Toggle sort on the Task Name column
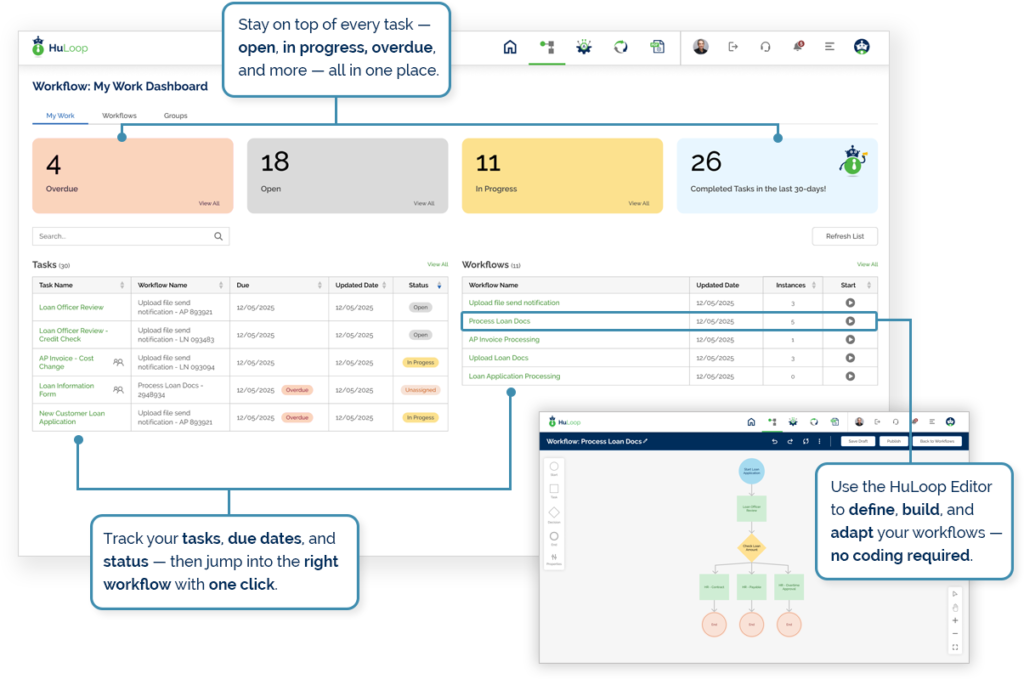The height and width of the screenshot is (679, 1024). 122,285
